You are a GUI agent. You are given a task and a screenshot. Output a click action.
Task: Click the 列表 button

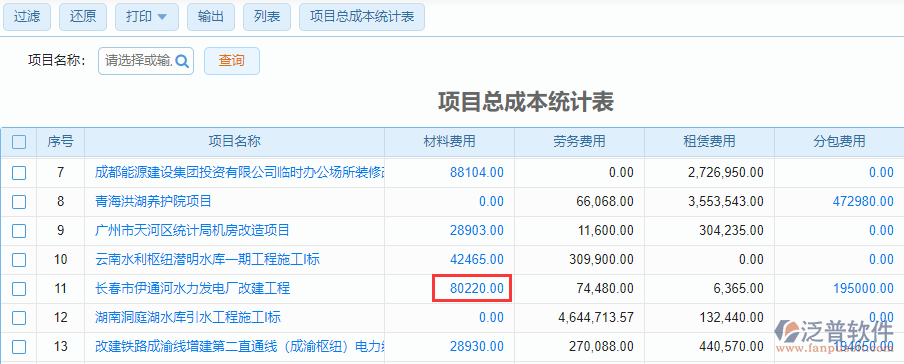(266, 17)
